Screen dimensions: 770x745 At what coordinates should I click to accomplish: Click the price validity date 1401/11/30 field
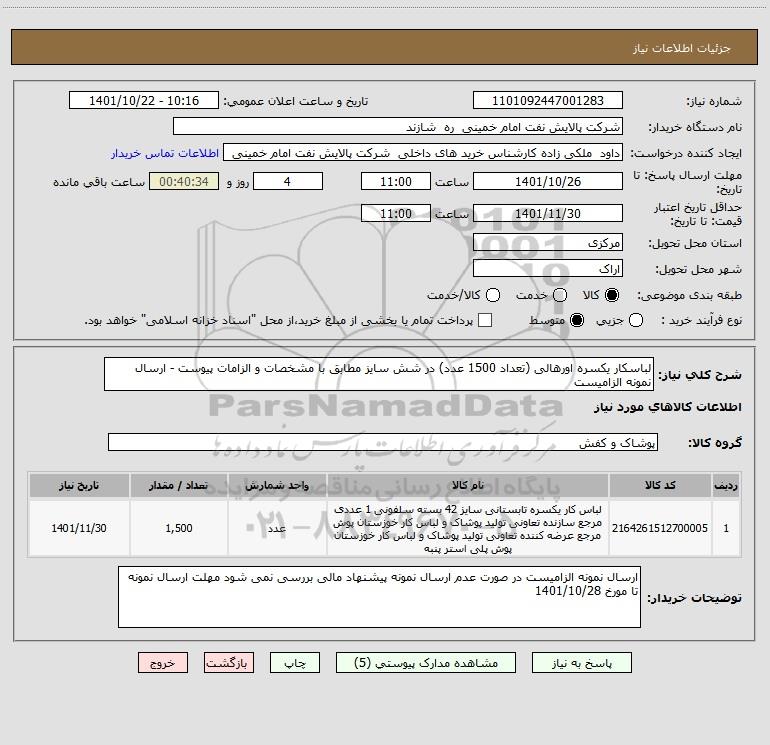pos(548,214)
